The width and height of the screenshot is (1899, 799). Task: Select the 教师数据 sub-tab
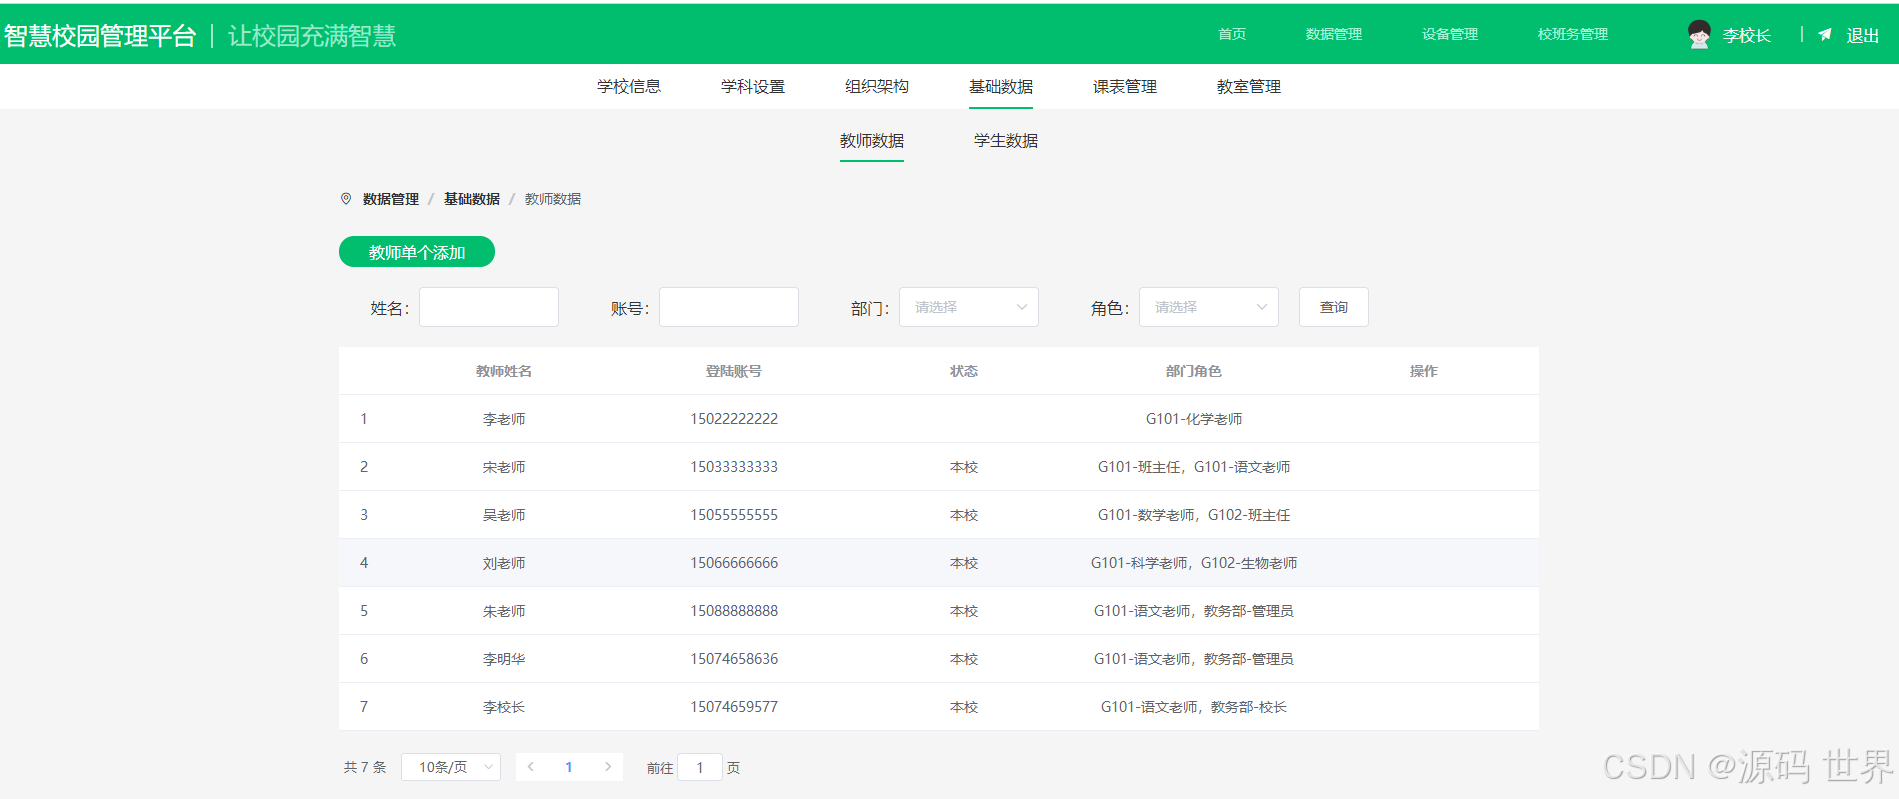pyautogui.click(x=872, y=141)
